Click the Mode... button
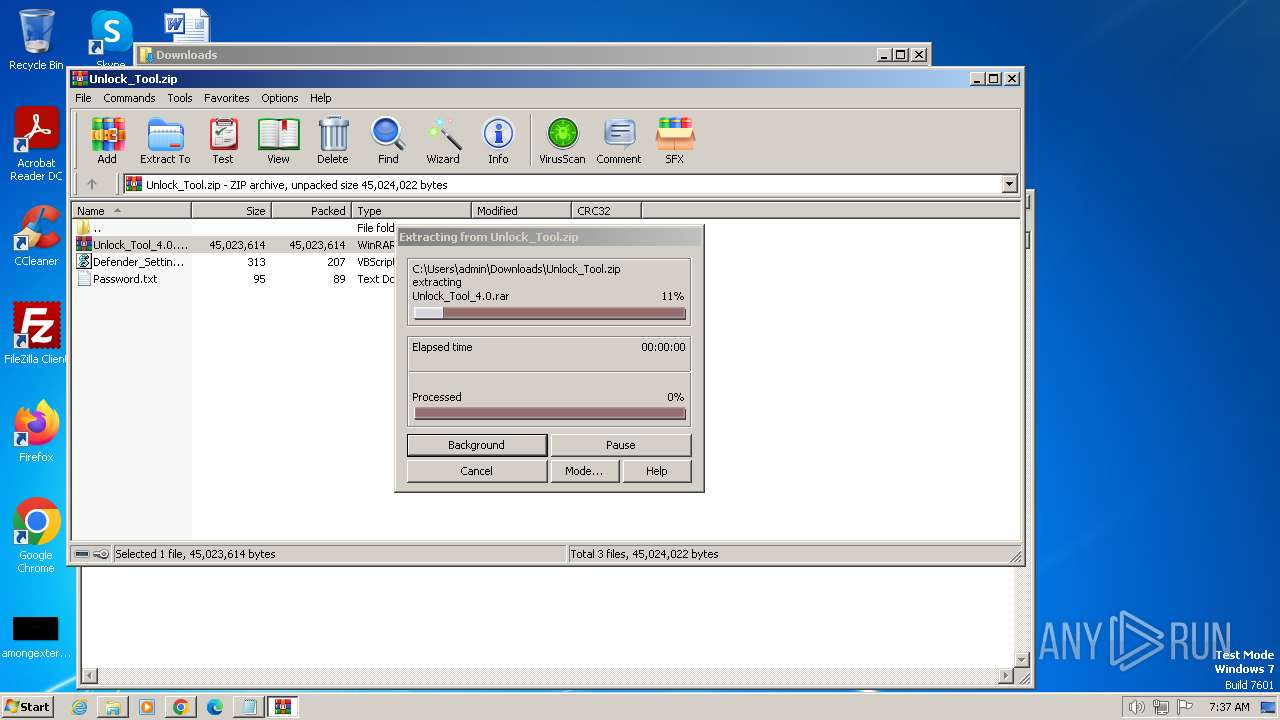 584,471
